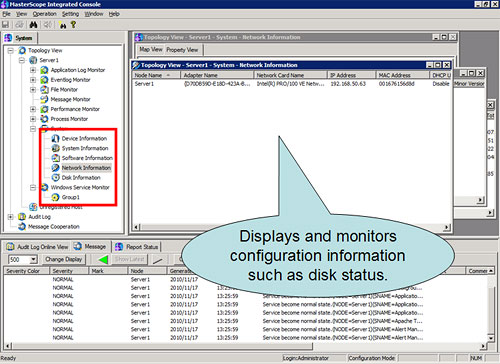Switch to Map View tab
The image size is (500, 364).
pos(151,50)
